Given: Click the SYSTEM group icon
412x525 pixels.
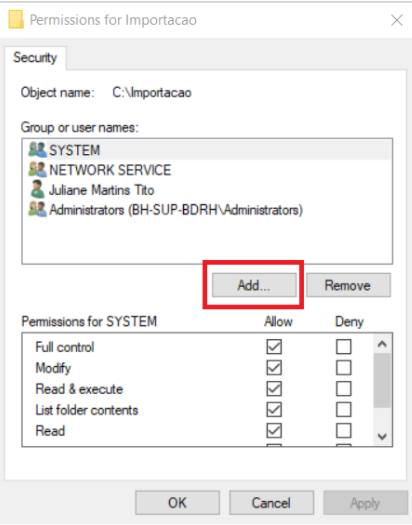Looking at the screenshot, I should (x=37, y=150).
